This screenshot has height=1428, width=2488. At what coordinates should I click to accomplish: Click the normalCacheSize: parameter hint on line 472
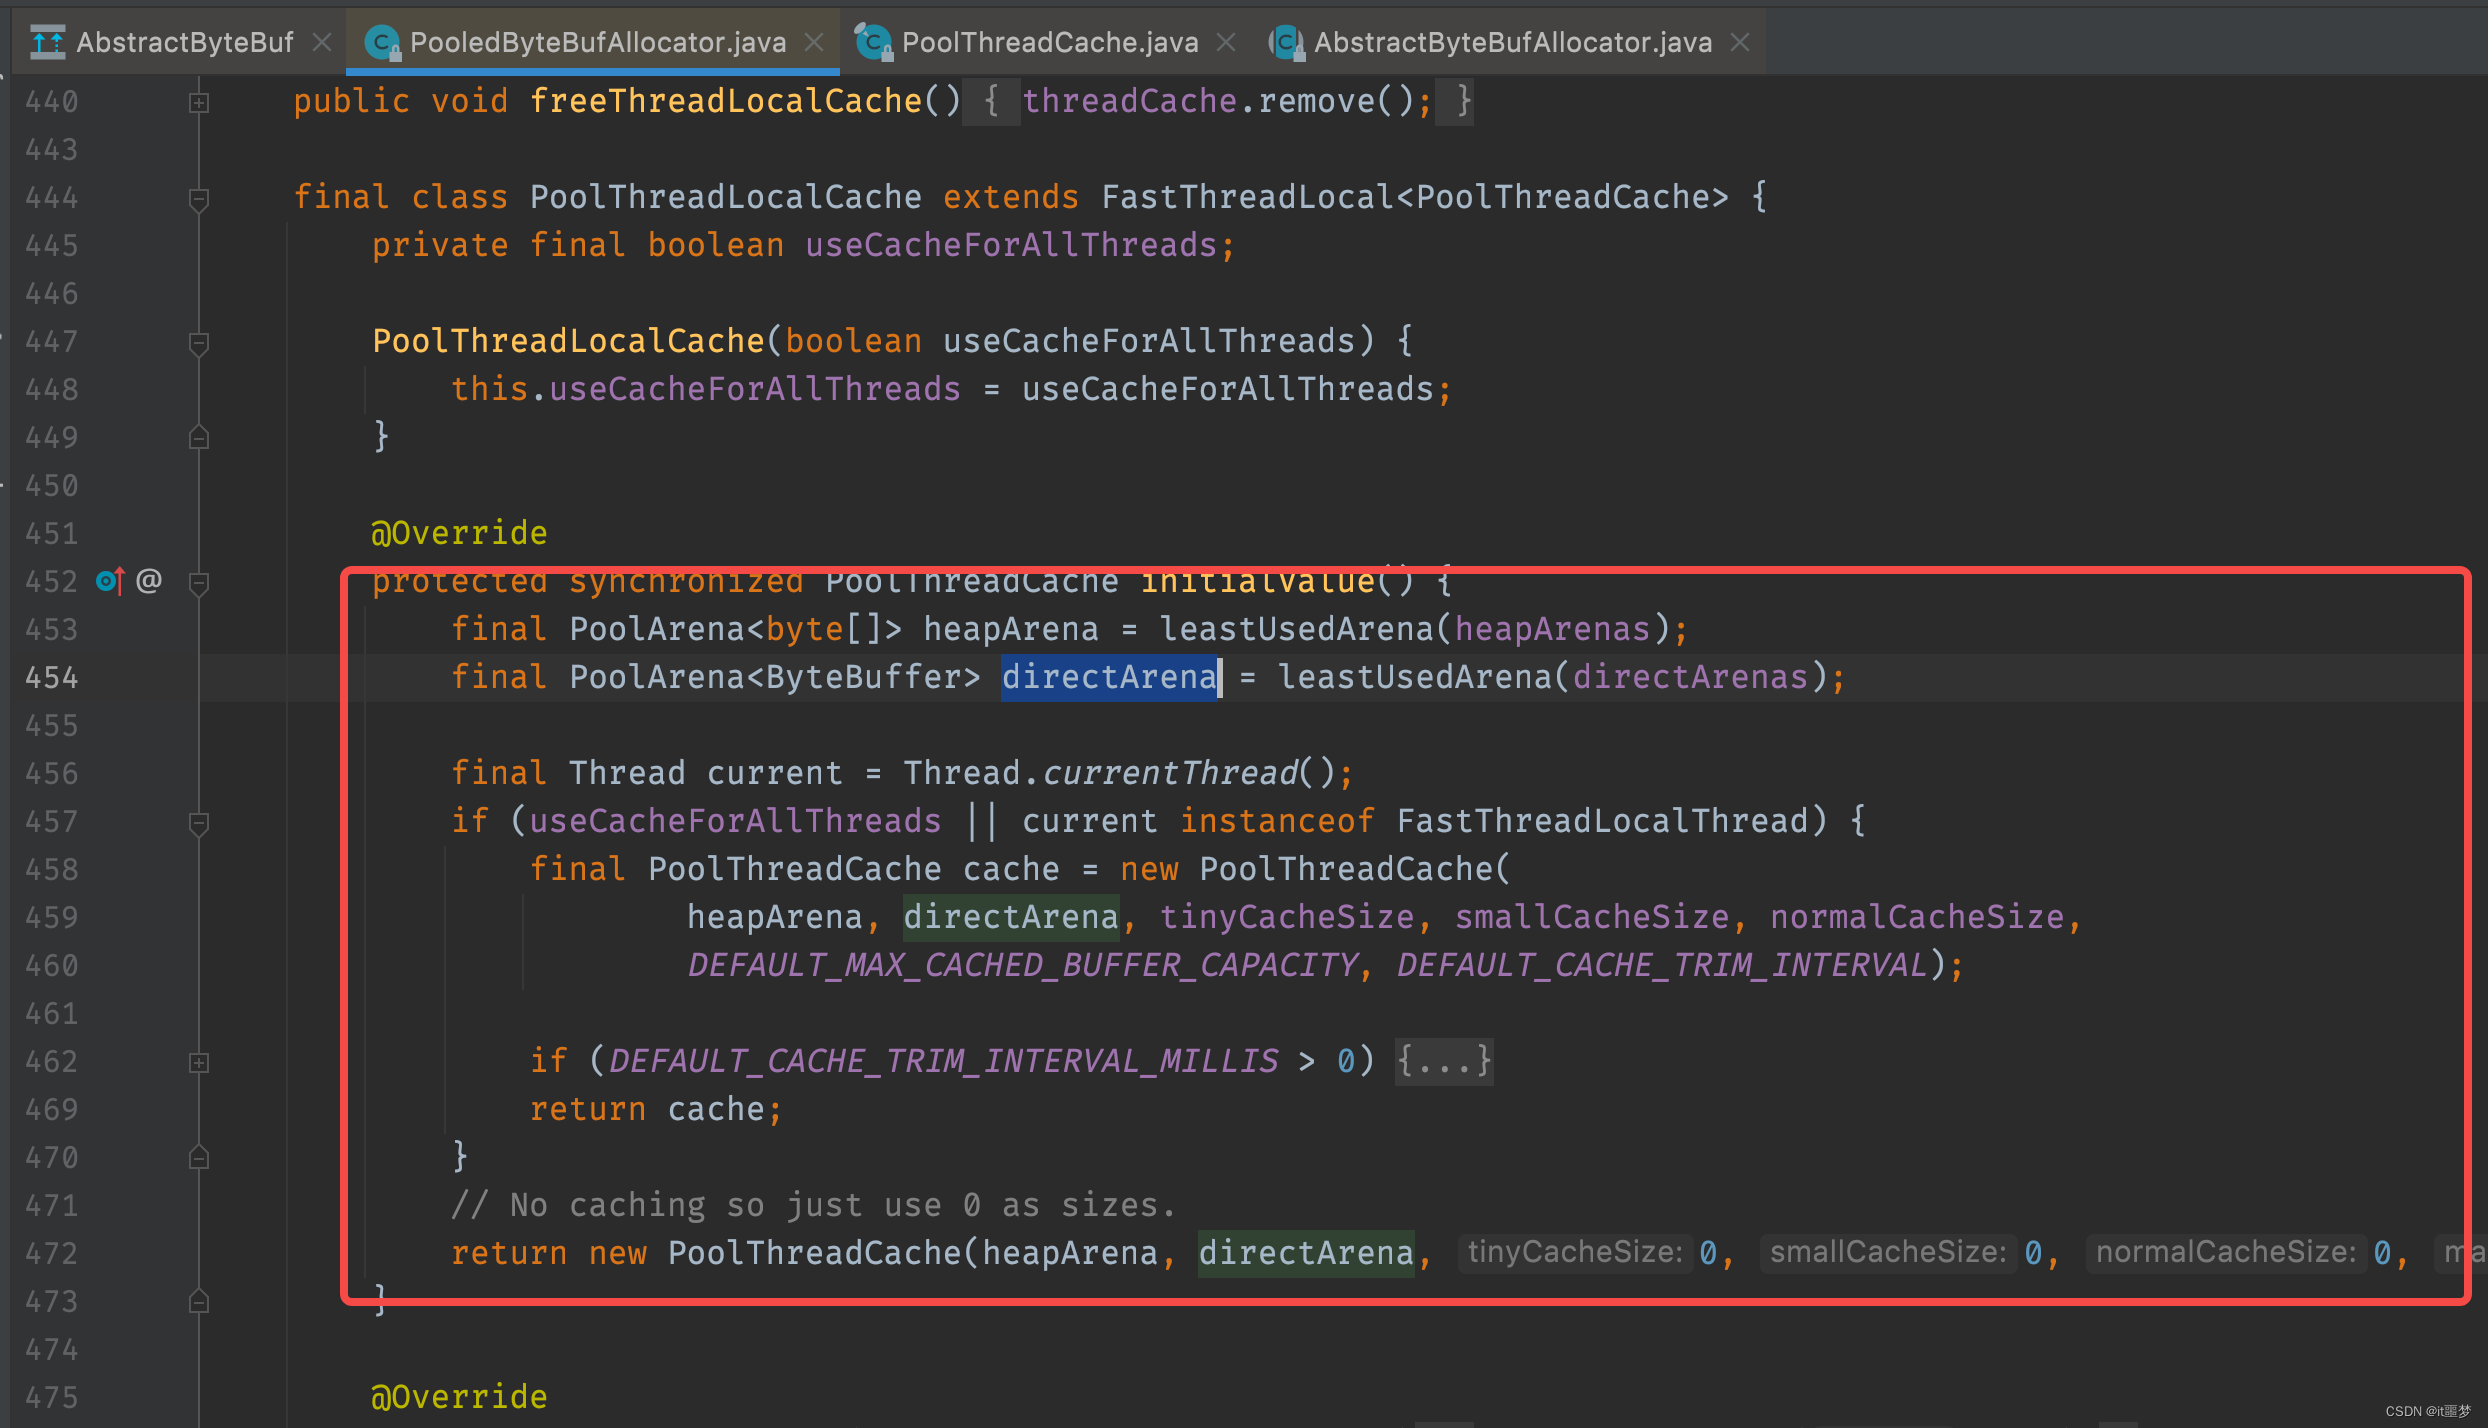tap(2226, 1253)
